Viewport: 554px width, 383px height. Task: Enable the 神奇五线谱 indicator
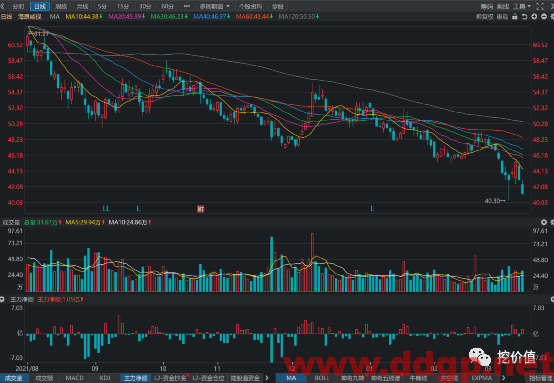[x=385, y=378]
